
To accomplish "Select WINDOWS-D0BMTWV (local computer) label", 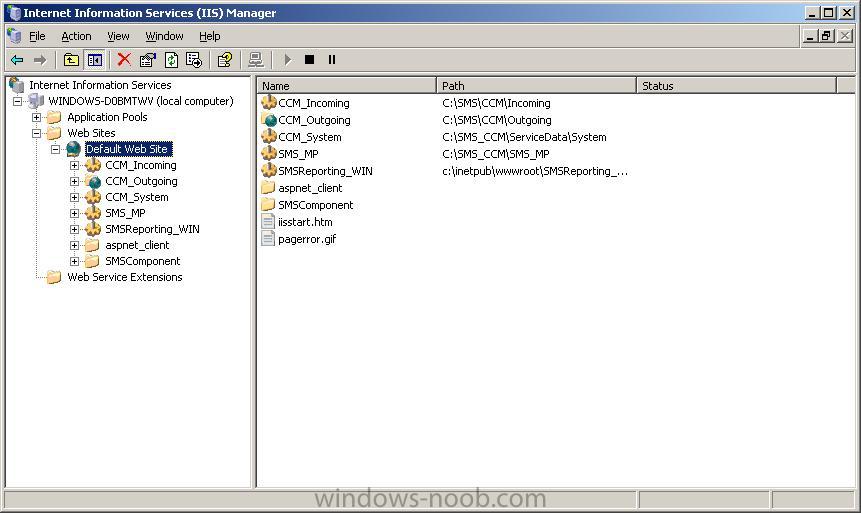I will [x=141, y=102].
